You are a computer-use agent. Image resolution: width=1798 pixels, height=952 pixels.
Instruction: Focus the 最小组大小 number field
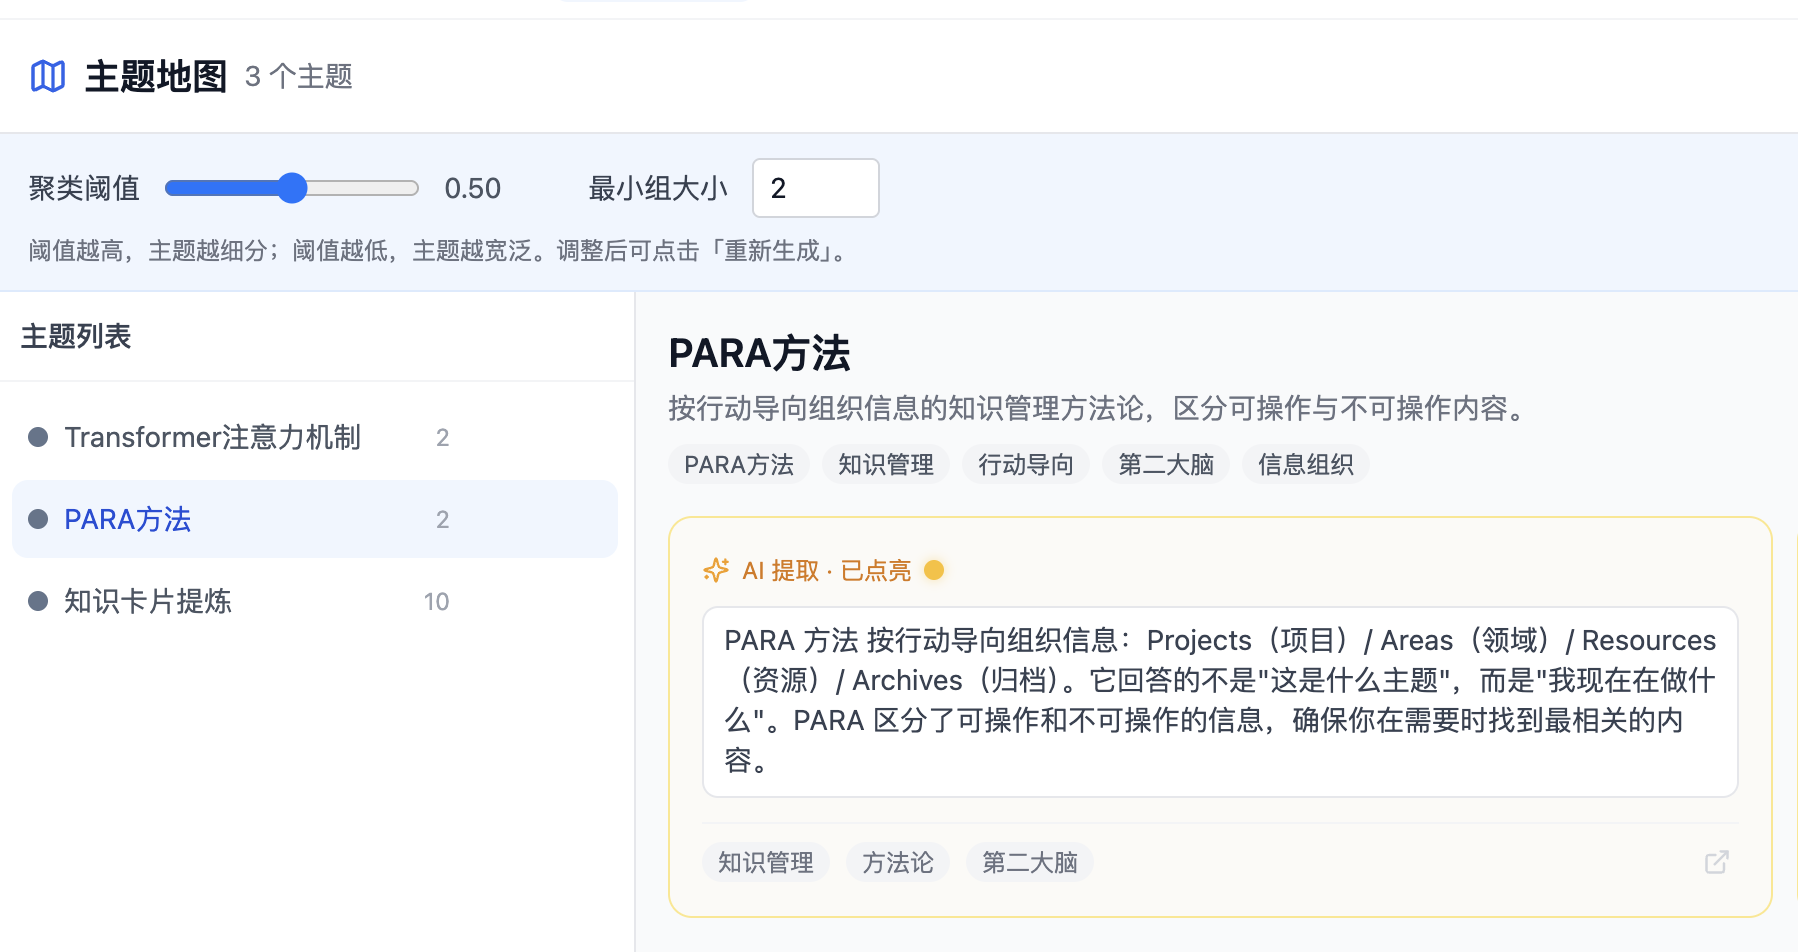pyautogui.click(x=816, y=188)
